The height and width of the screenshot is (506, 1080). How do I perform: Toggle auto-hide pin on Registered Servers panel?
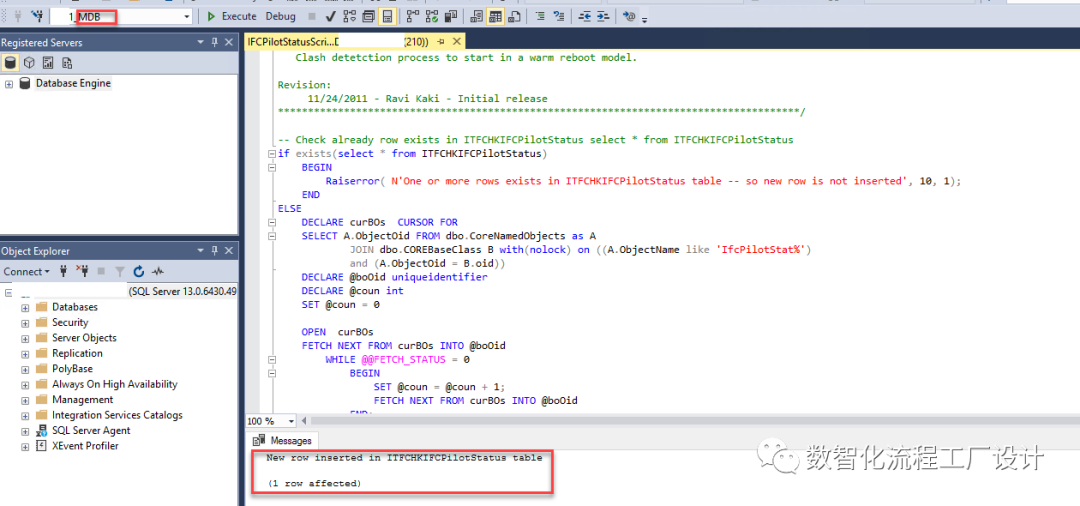(215, 43)
